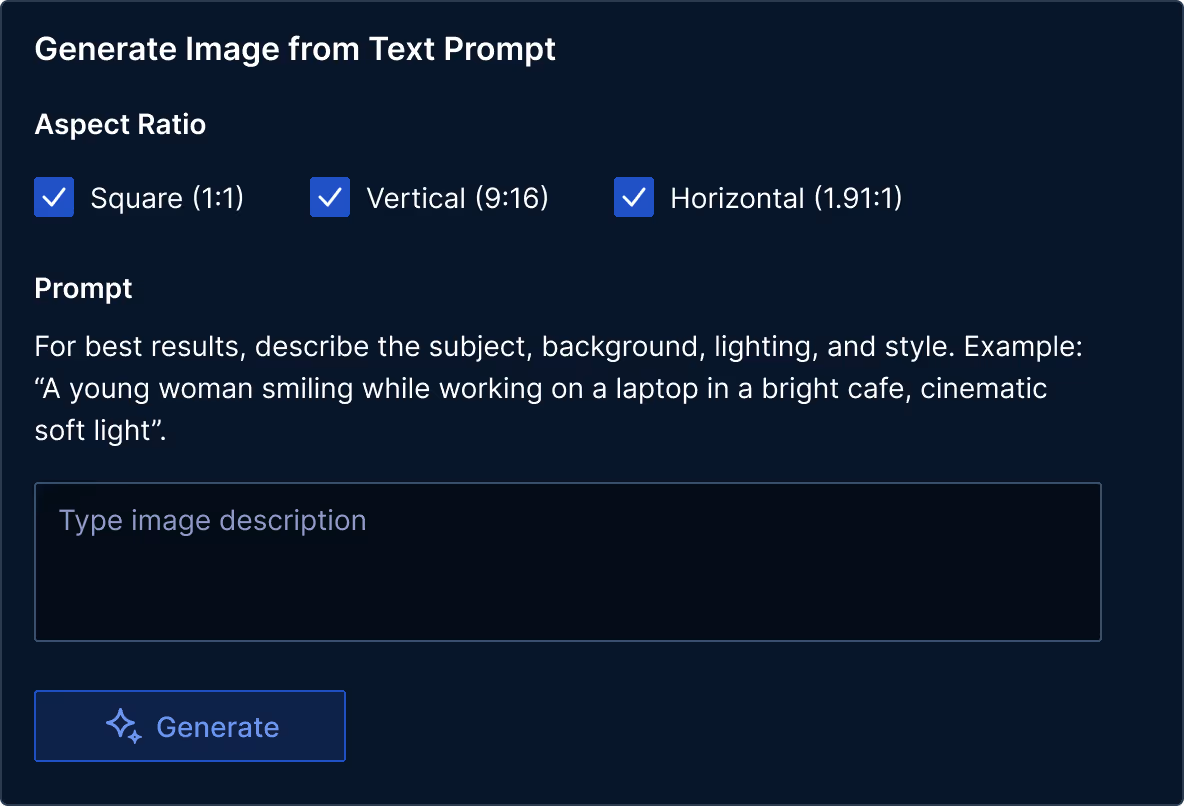
Task: Click the Aspect Ratio heading
Action: click(119, 124)
